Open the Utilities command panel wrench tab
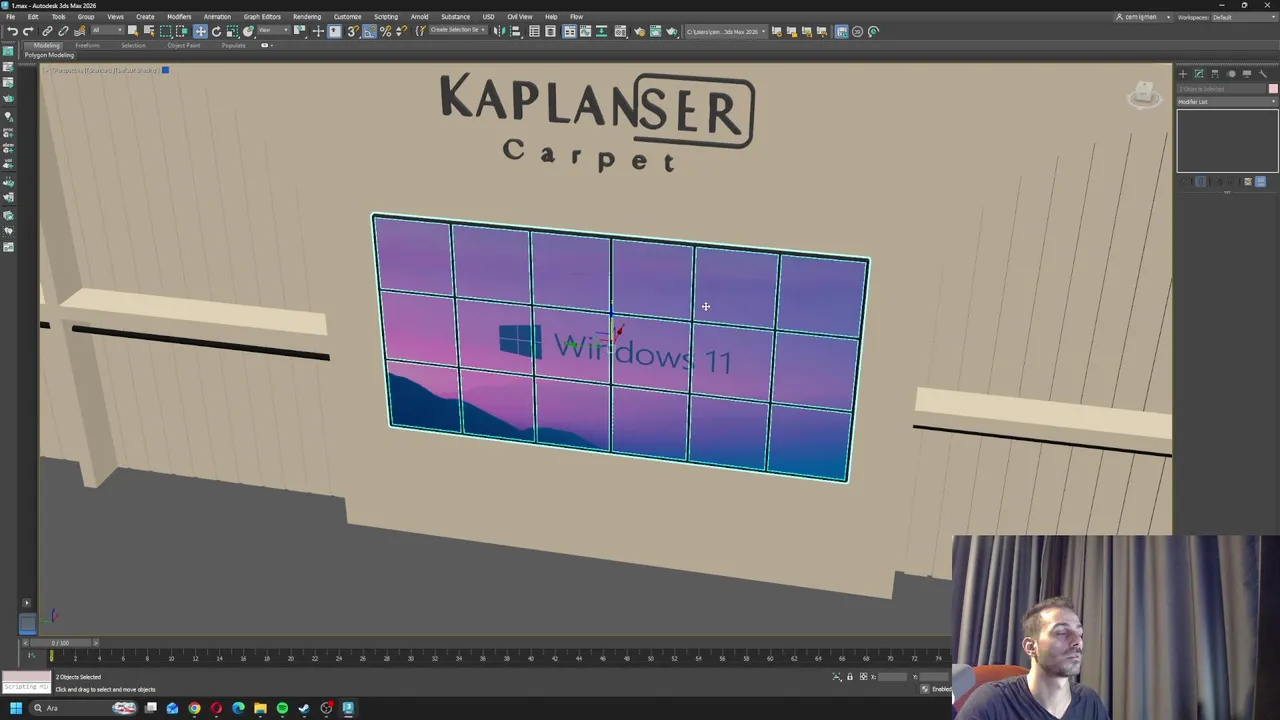The image size is (1280, 720). click(1262, 73)
